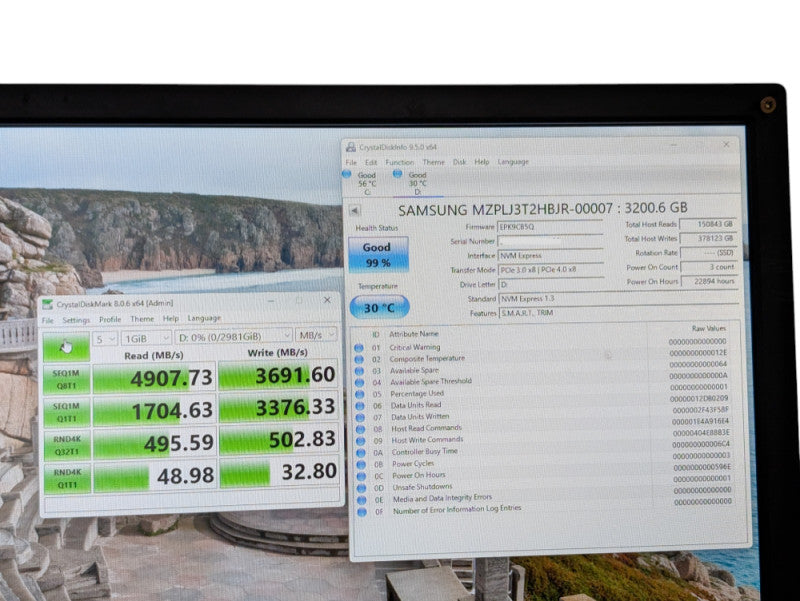This screenshot has width=800, height=601.
Task: Open CrystalDiskInfo Help menu
Action: pos(482,162)
